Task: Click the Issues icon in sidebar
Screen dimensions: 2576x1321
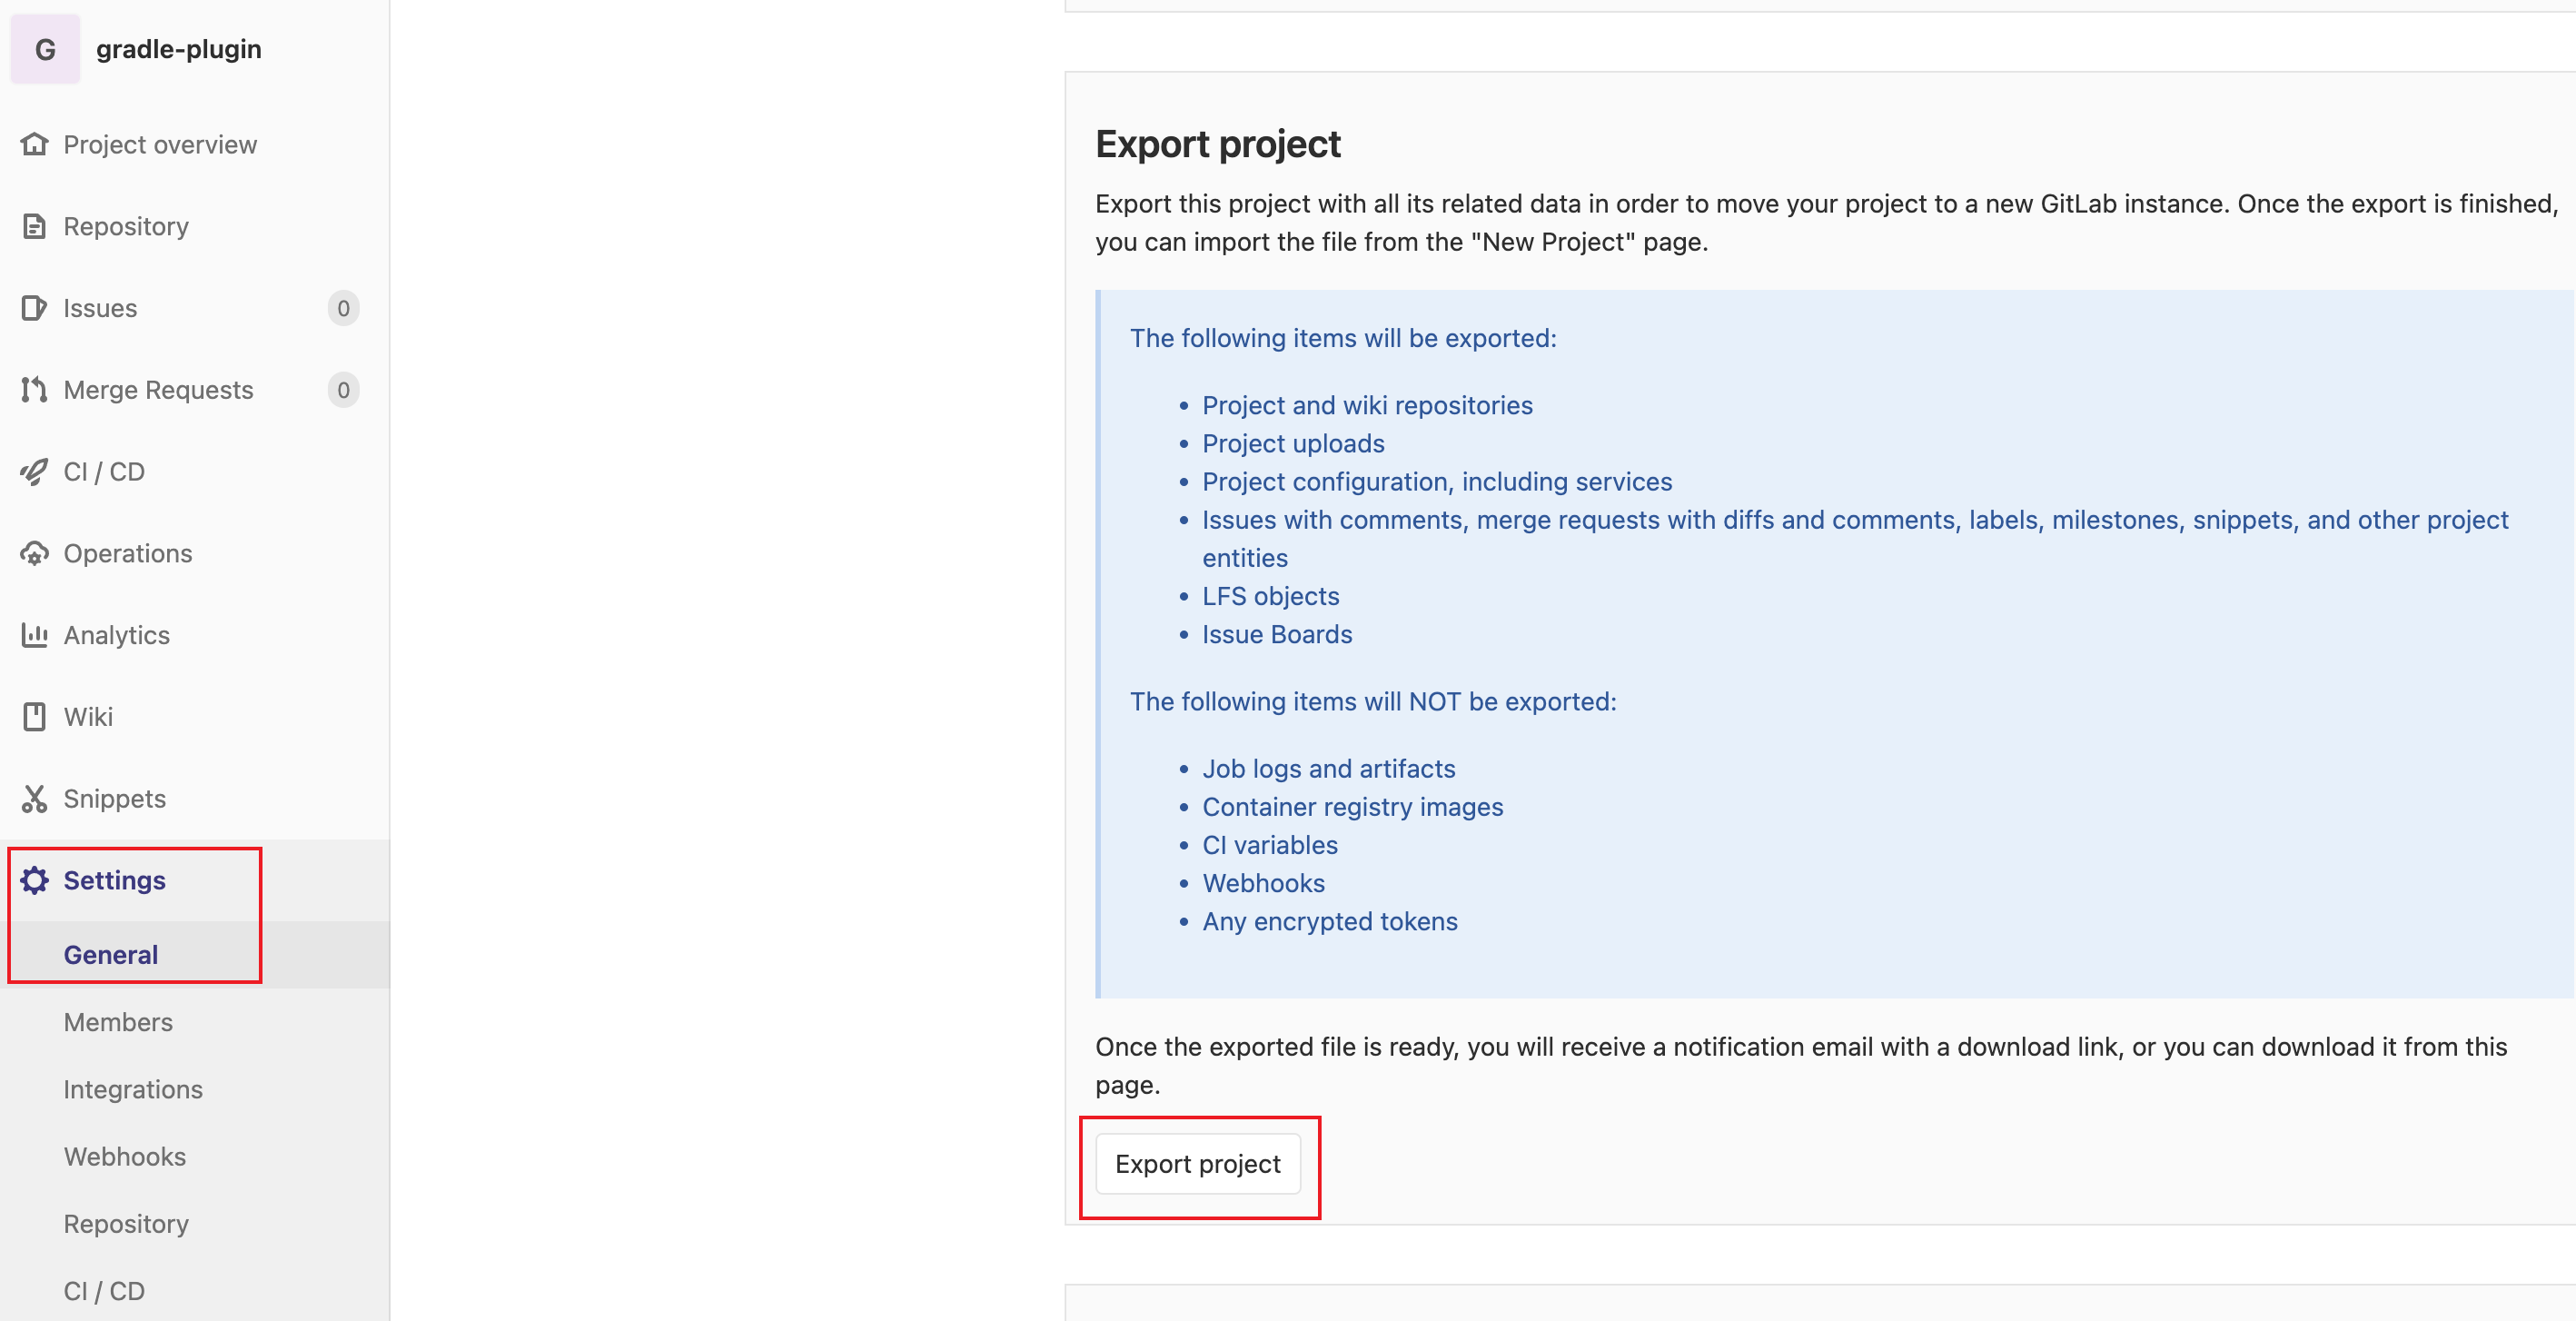Action: (x=34, y=308)
